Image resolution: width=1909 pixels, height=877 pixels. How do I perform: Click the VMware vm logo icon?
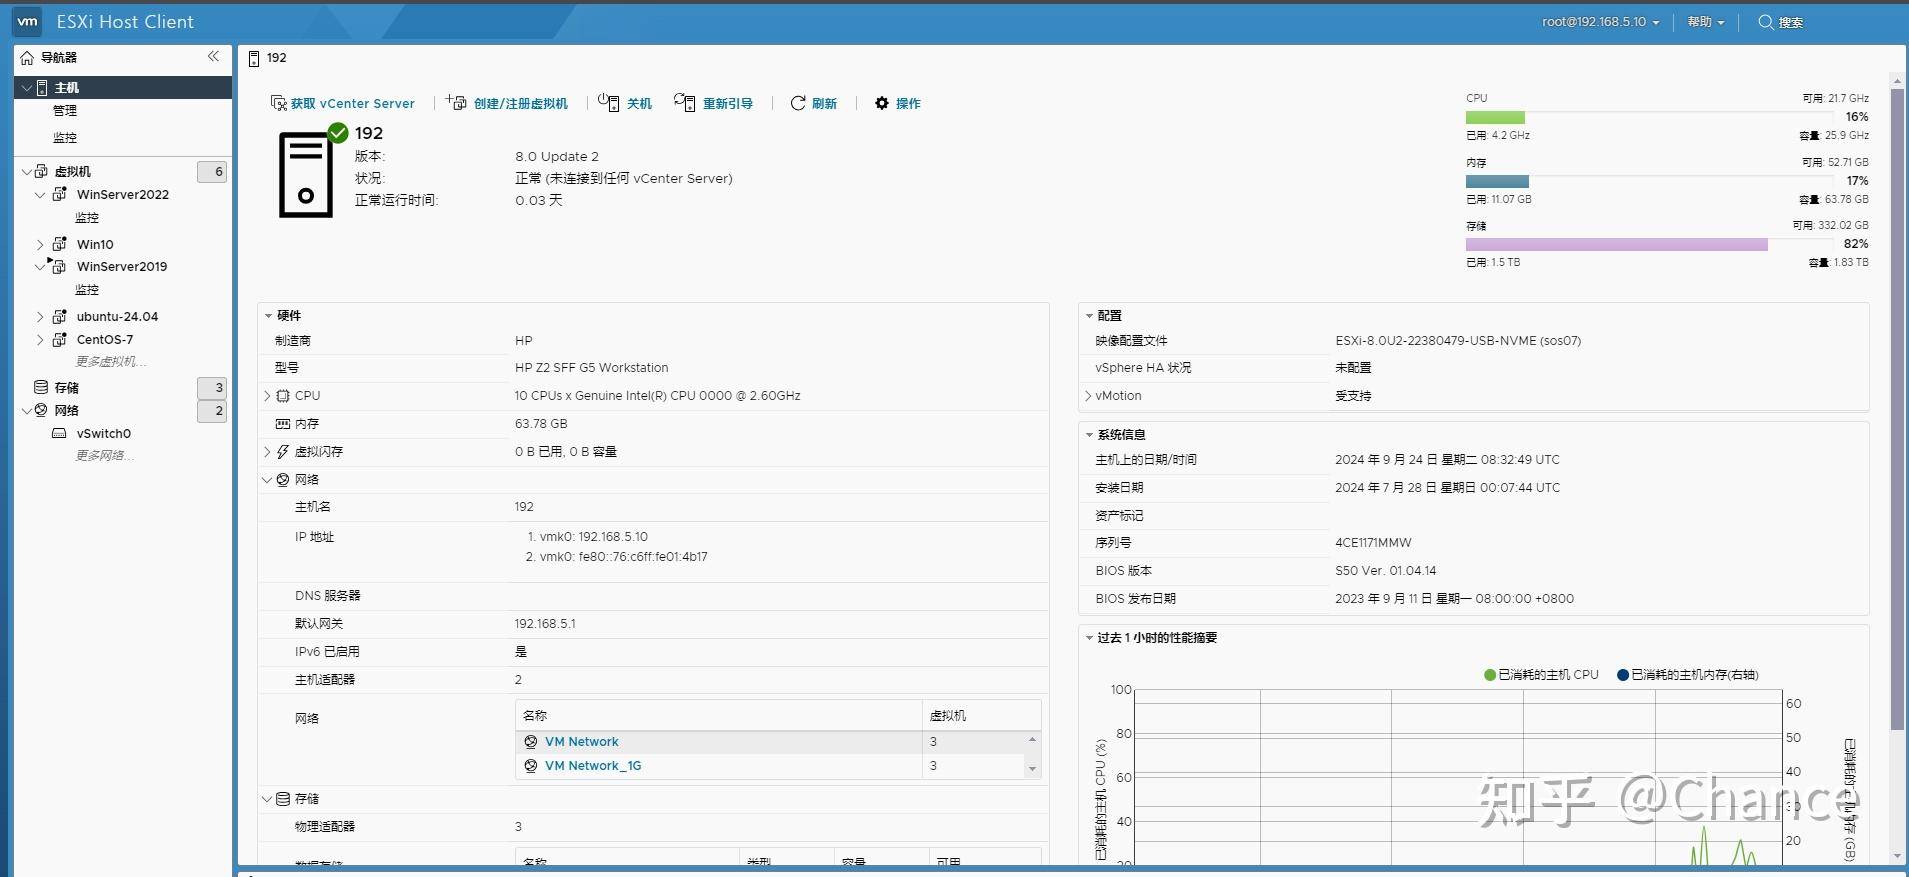28,21
